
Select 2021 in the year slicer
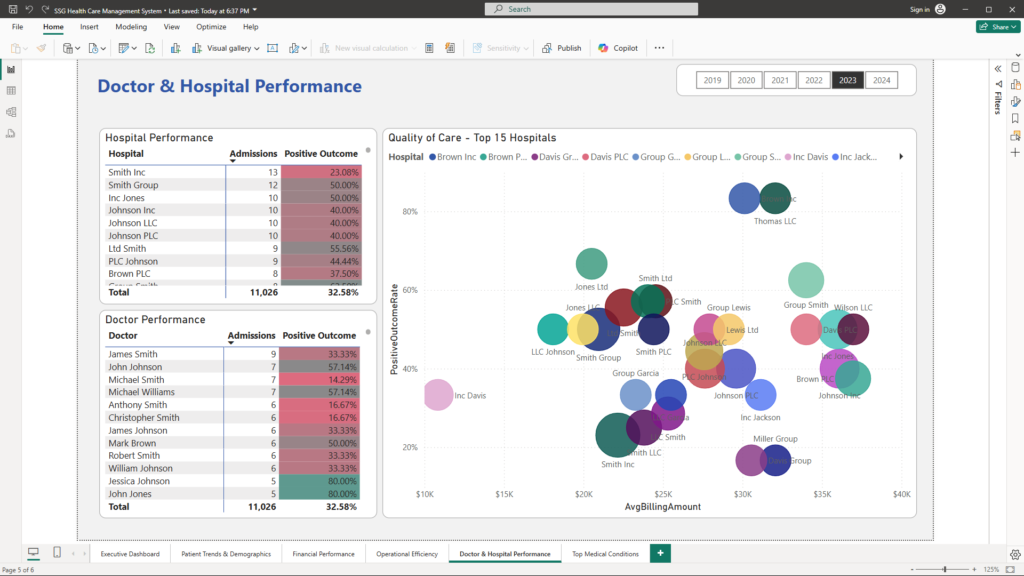tap(779, 80)
